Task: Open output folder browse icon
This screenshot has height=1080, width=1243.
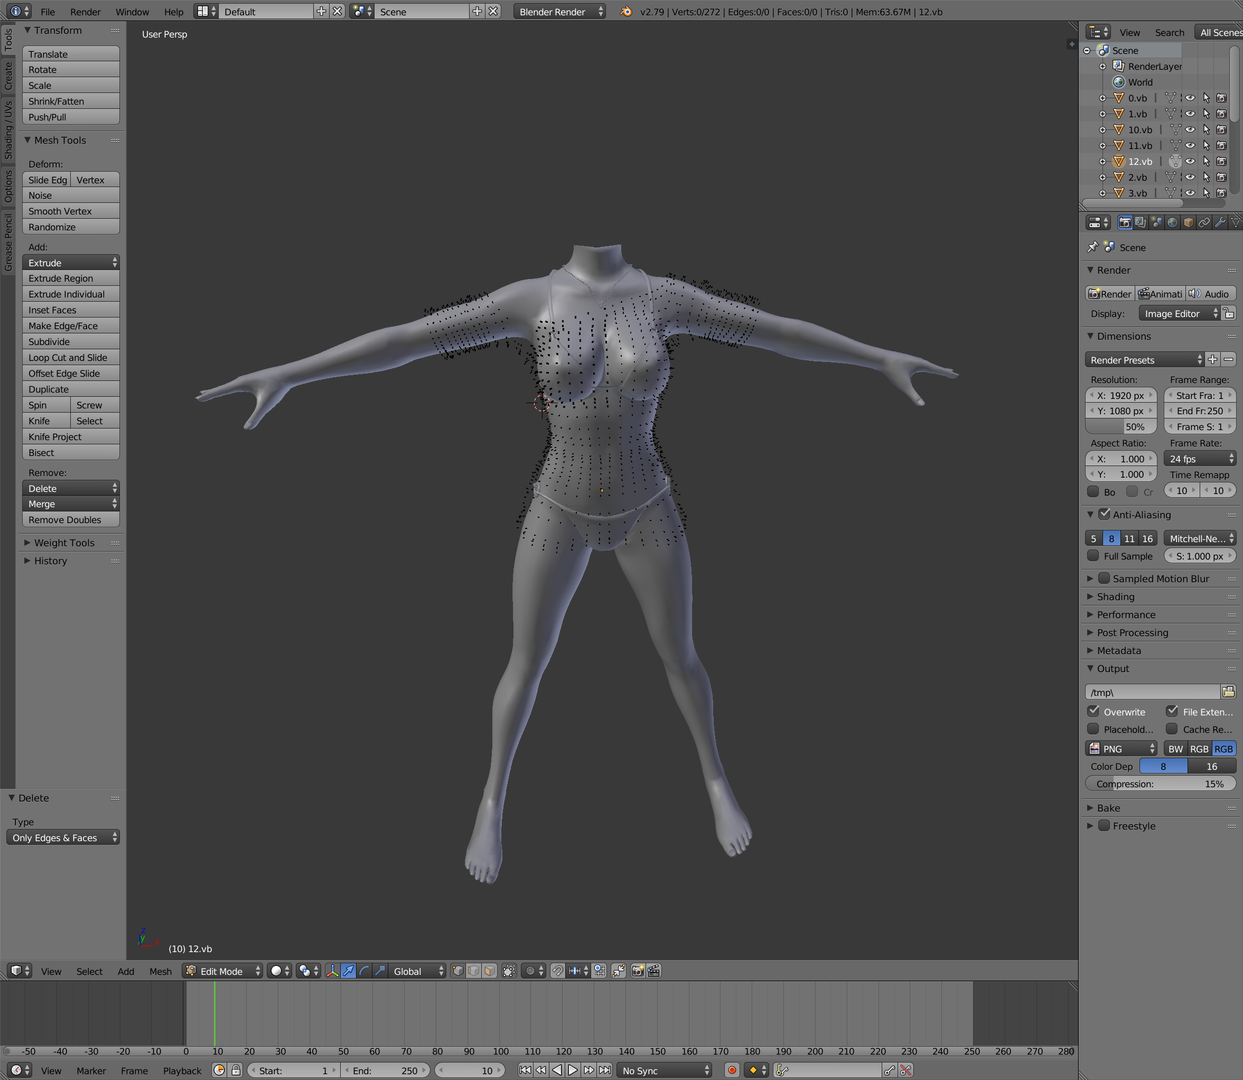Action: (1228, 692)
